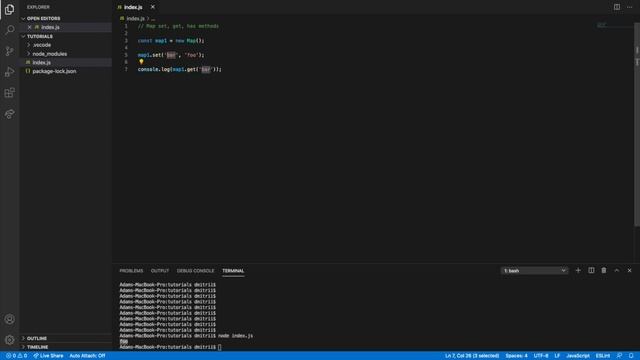Close index.js in the Open Editors list
Screen dimensions: 640x360
[x=29, y=27]
